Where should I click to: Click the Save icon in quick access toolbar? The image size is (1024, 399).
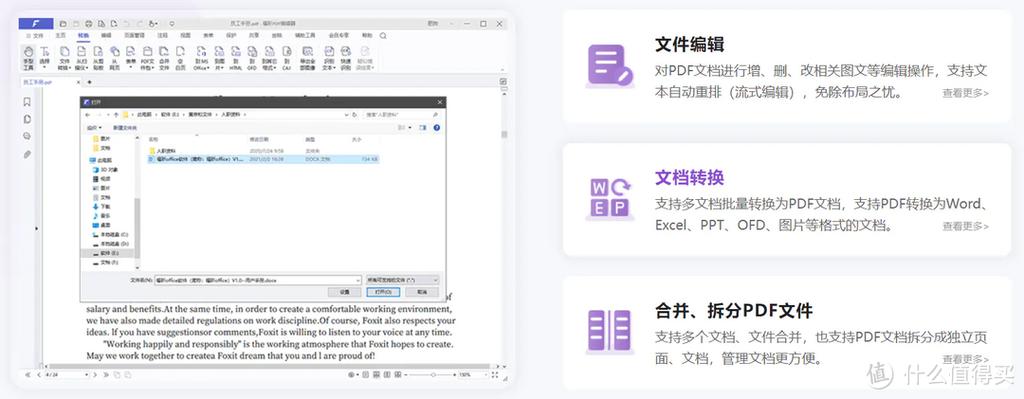point(76,24)
